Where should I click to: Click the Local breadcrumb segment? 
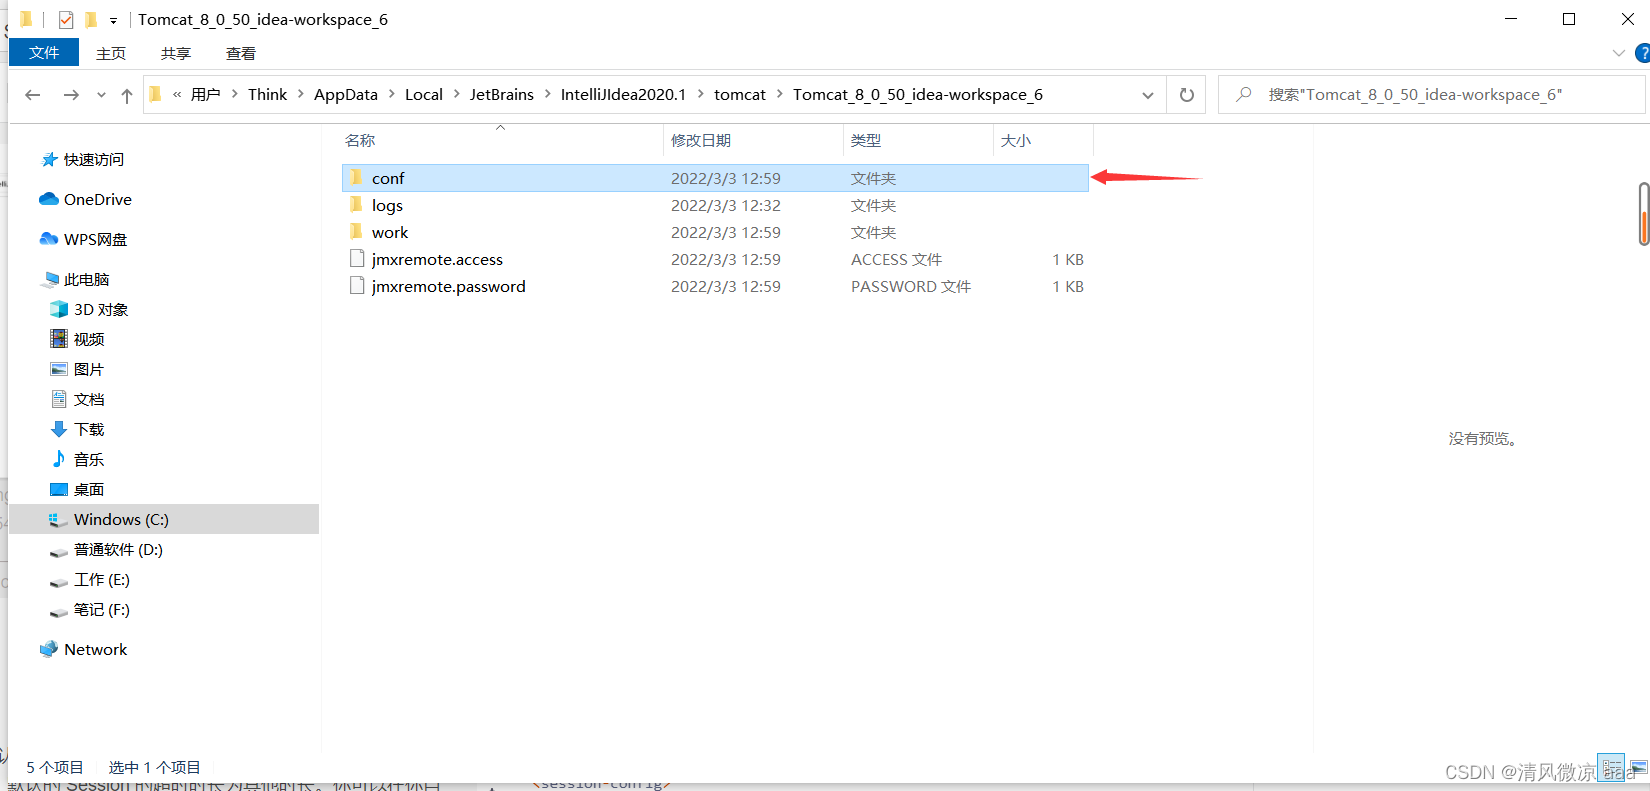424,94
